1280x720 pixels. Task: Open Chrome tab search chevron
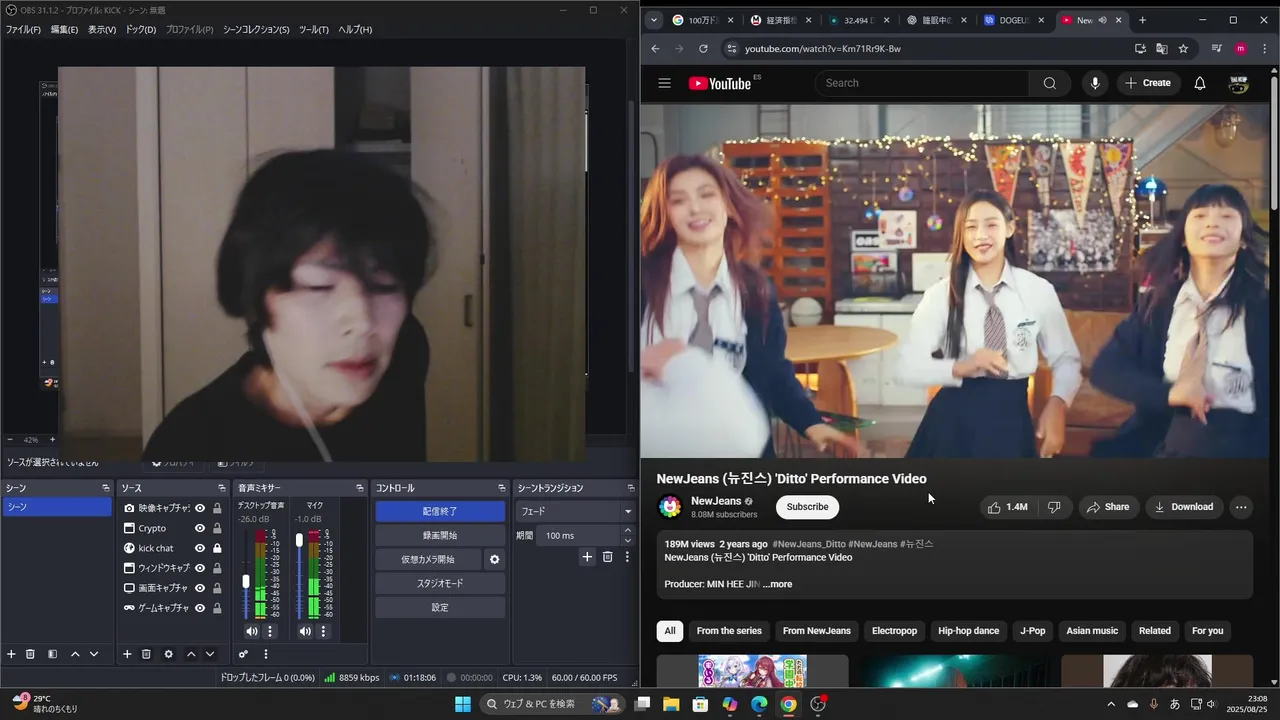point(654,20)
